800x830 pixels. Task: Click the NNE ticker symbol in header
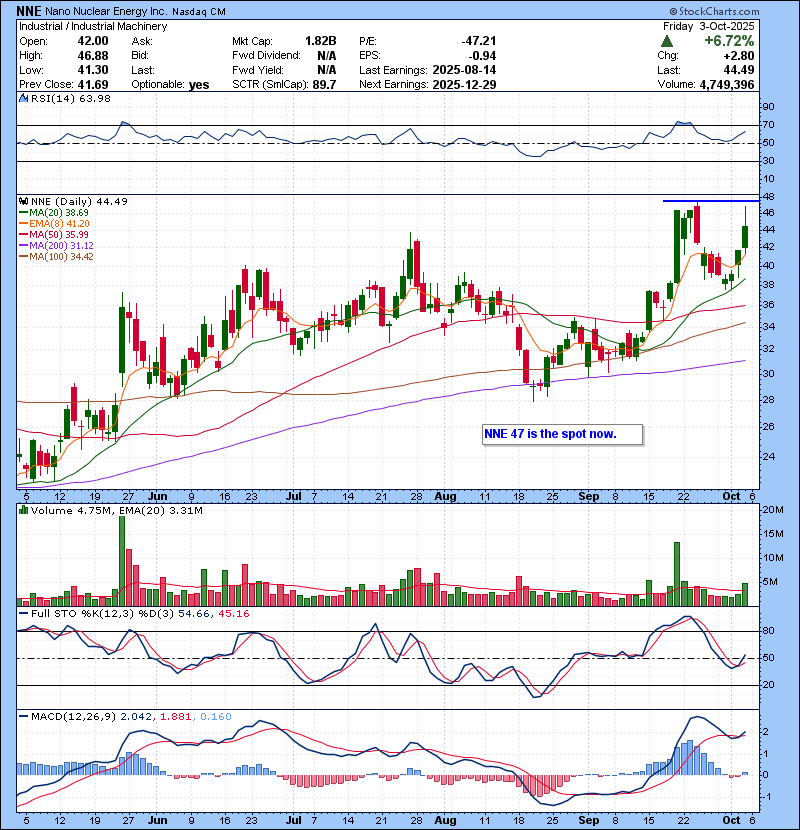pyautogui.click(x=29, y=11)
